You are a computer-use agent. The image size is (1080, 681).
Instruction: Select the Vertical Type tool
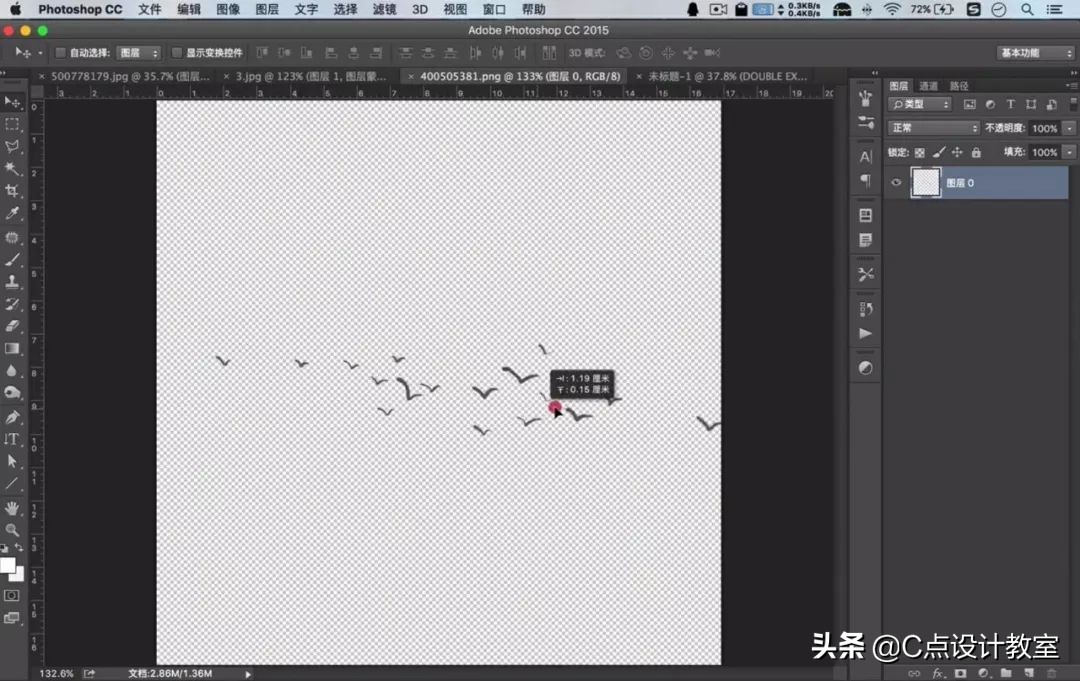(12, 439)
